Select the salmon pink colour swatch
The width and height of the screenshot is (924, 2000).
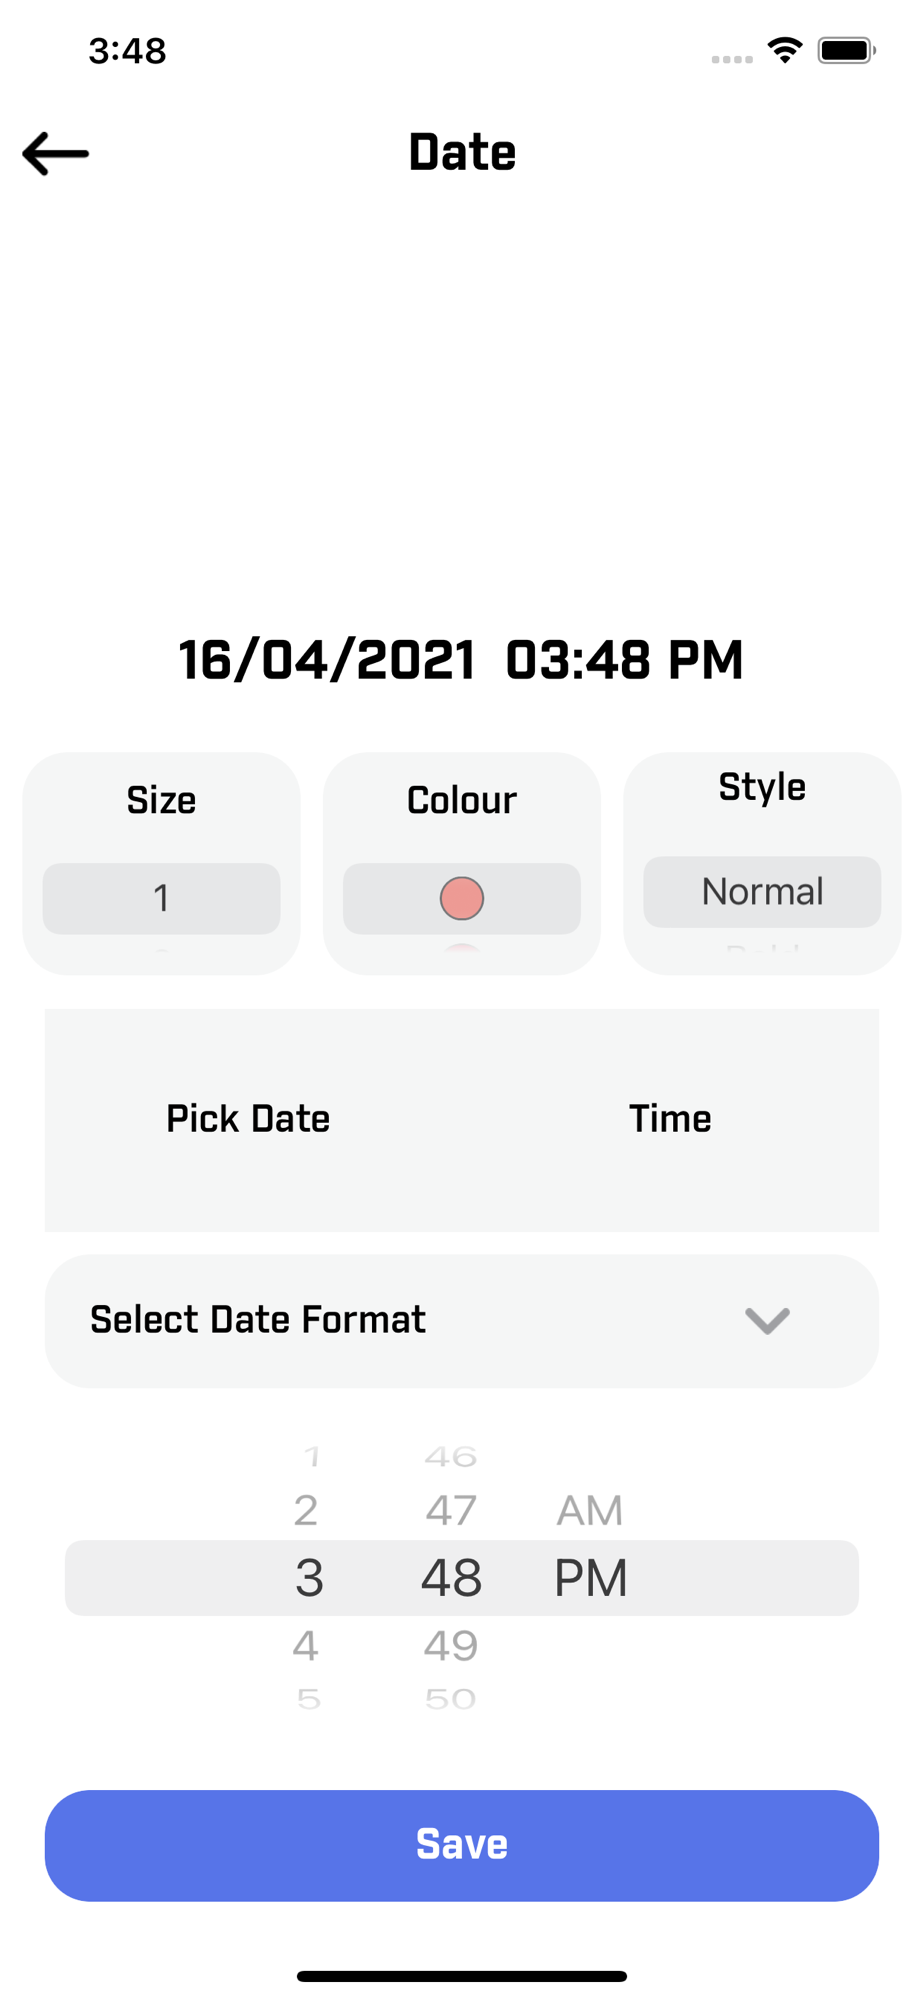point(462,898)
